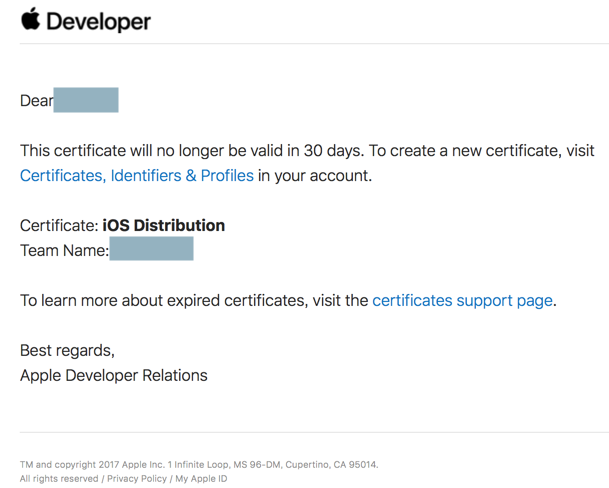Click the Certificate: label
The image size is (609, 488).
point(59,225)
